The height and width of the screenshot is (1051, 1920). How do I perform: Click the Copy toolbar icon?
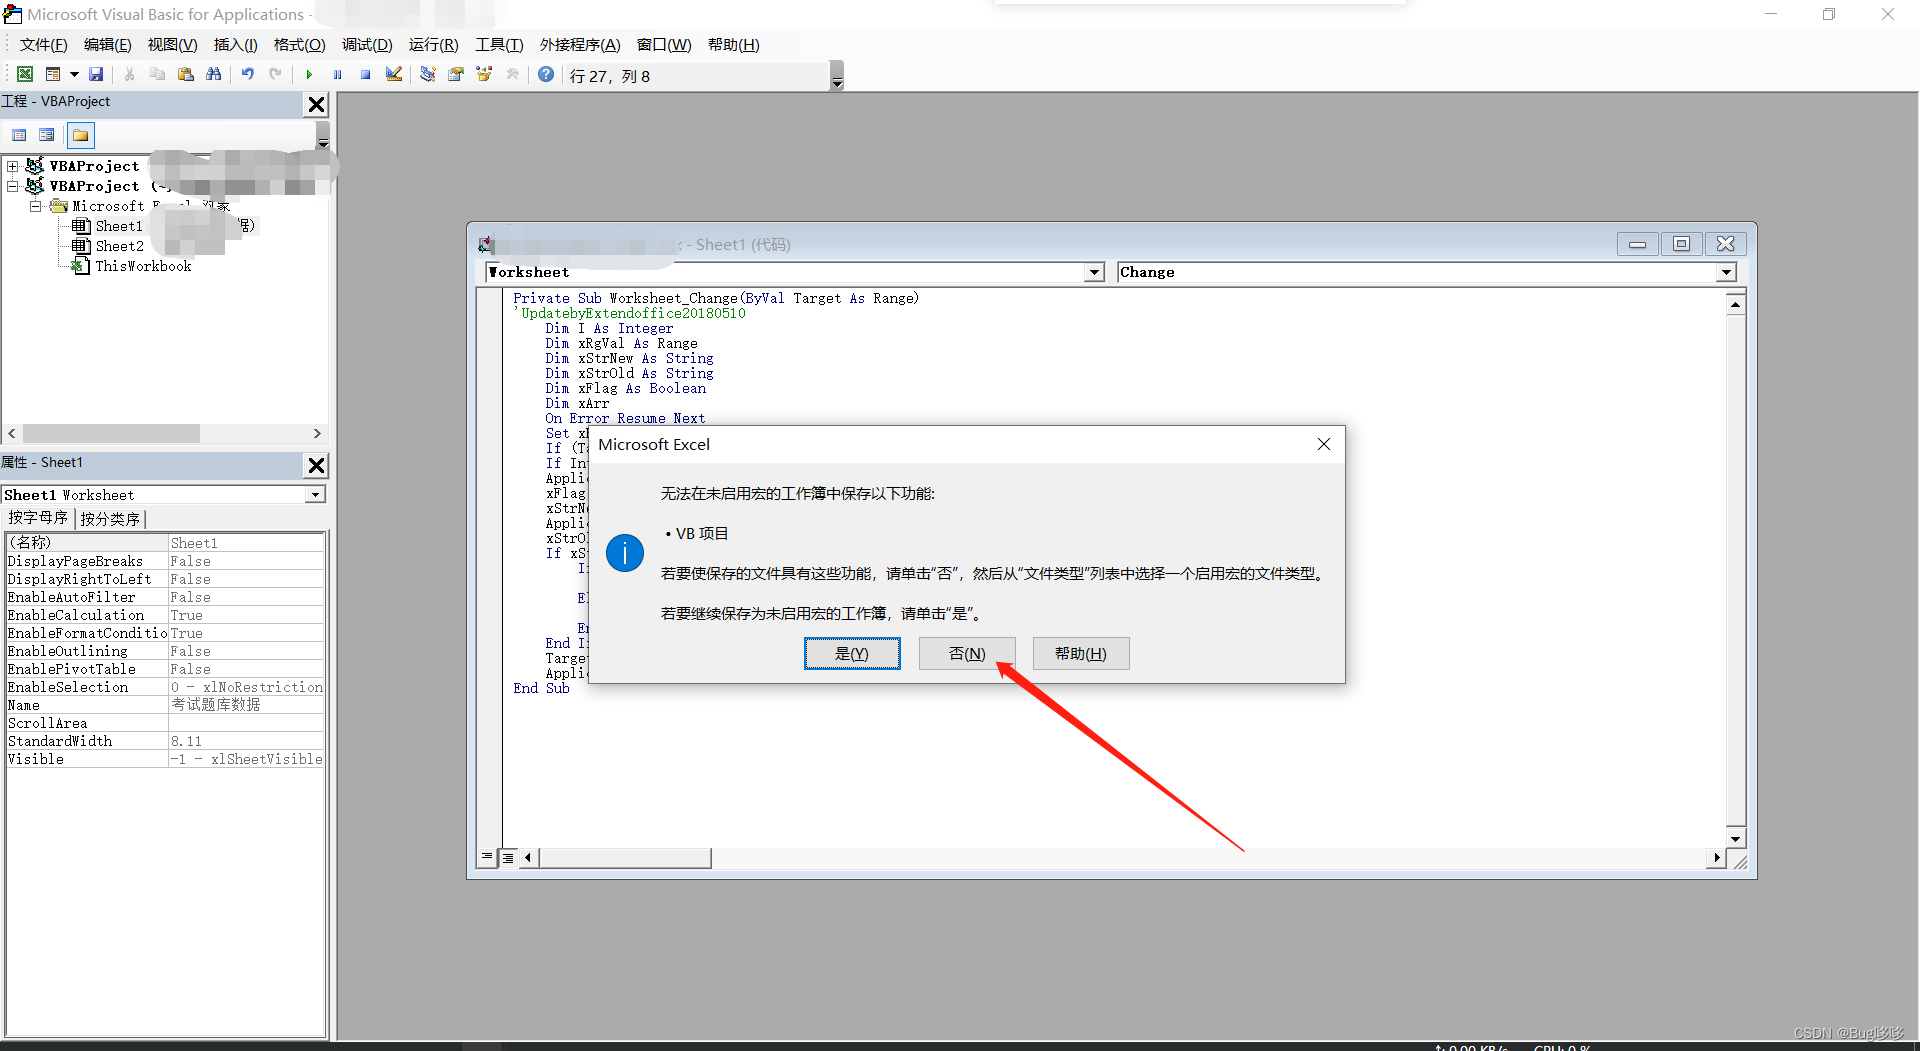tap(157, 75)
